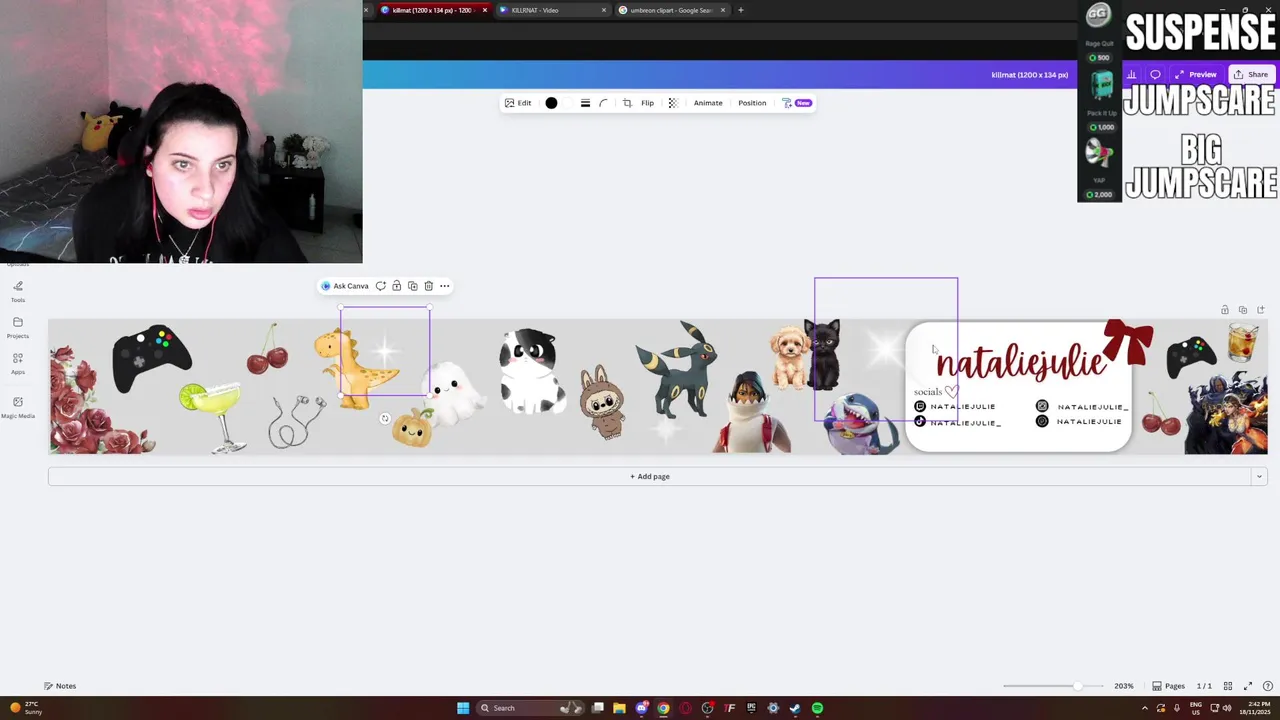1280x720 pixels.
Task: Click comment icon on floating toolbar
Action: [381, 286]
